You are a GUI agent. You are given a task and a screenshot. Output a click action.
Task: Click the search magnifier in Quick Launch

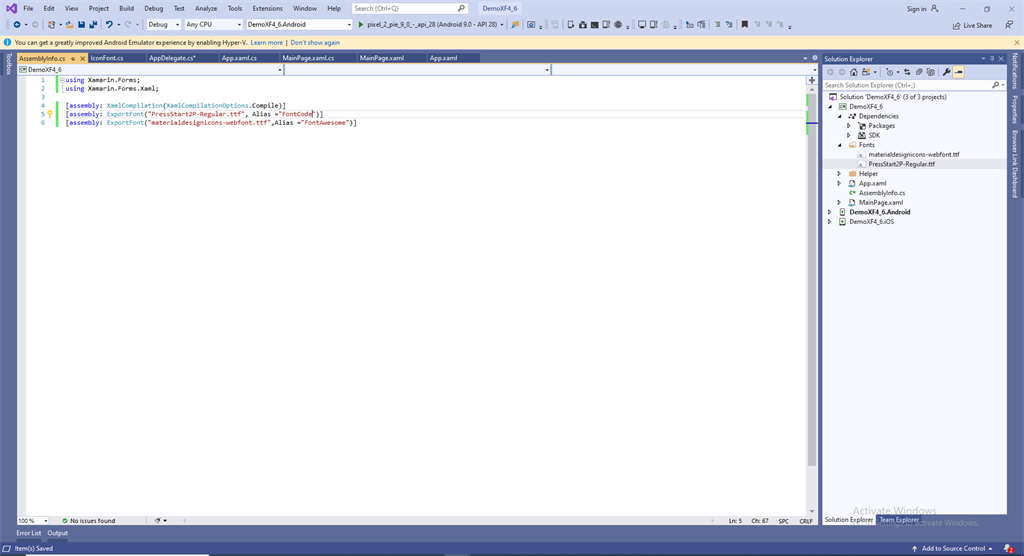[461, 8]
